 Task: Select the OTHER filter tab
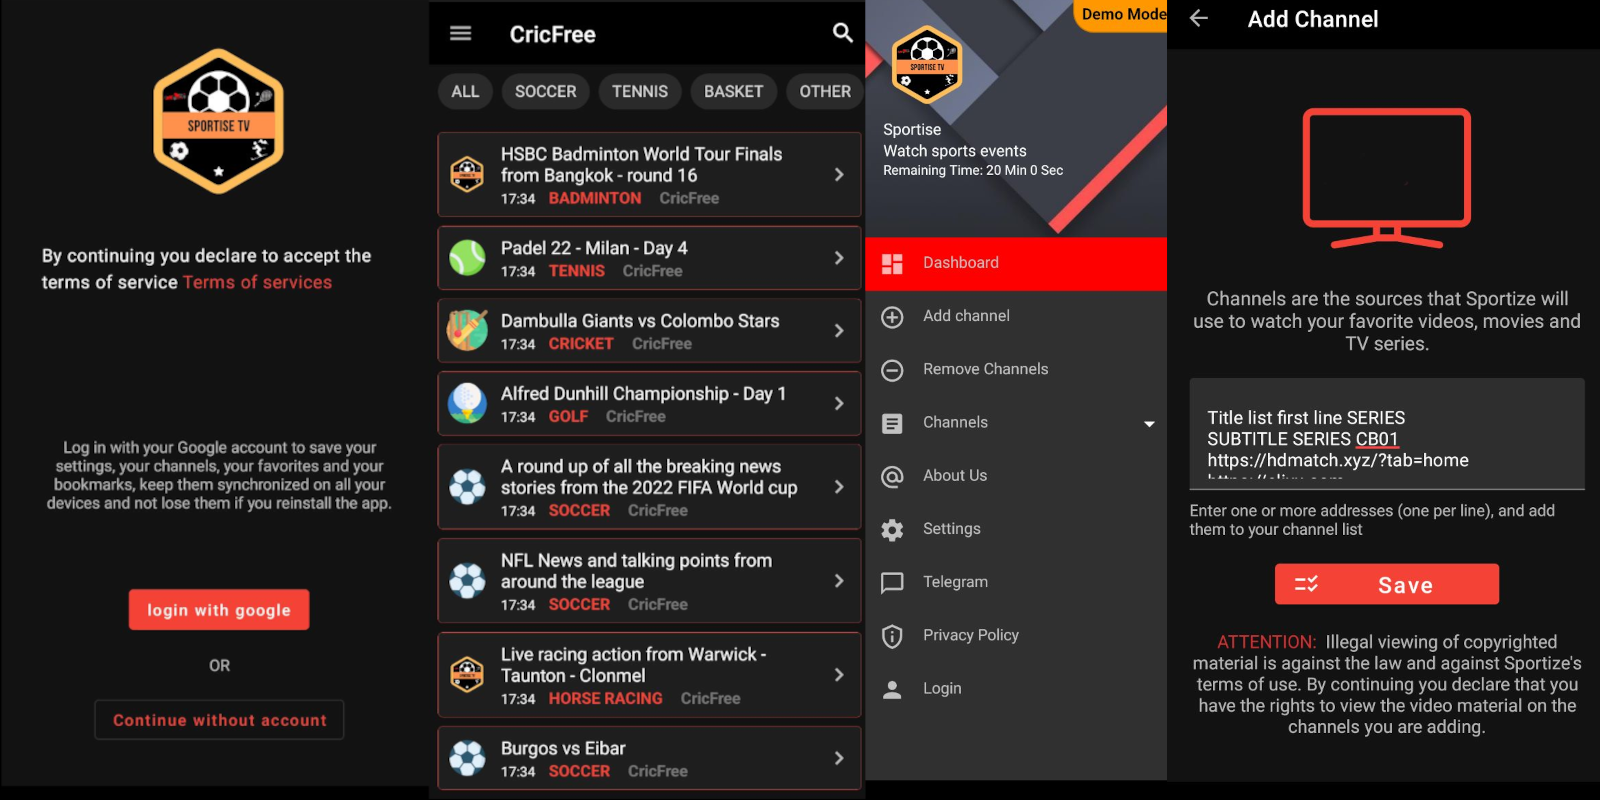click(825, 91)
